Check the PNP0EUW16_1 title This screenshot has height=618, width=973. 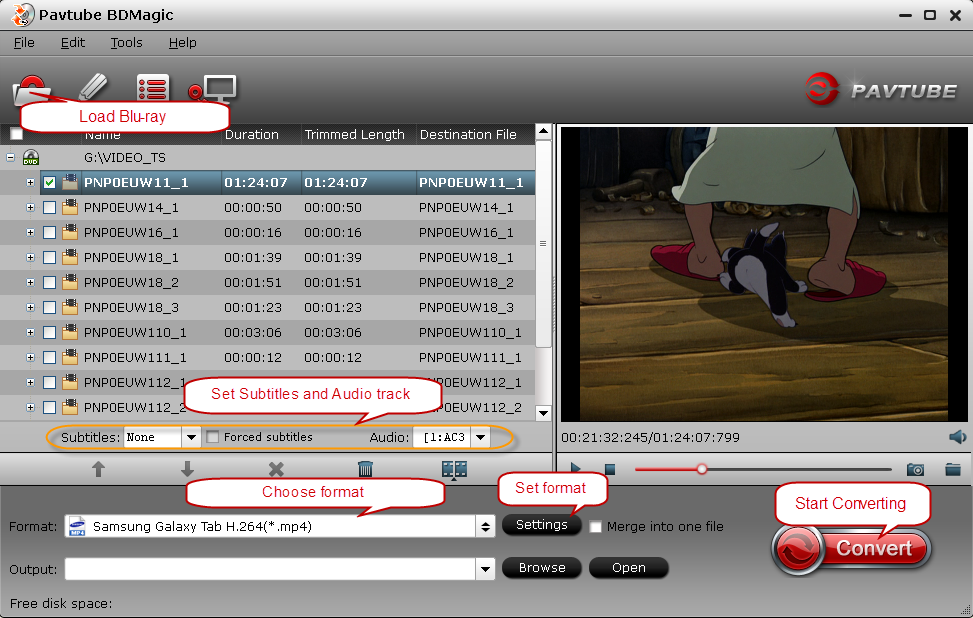click(50, 233)
